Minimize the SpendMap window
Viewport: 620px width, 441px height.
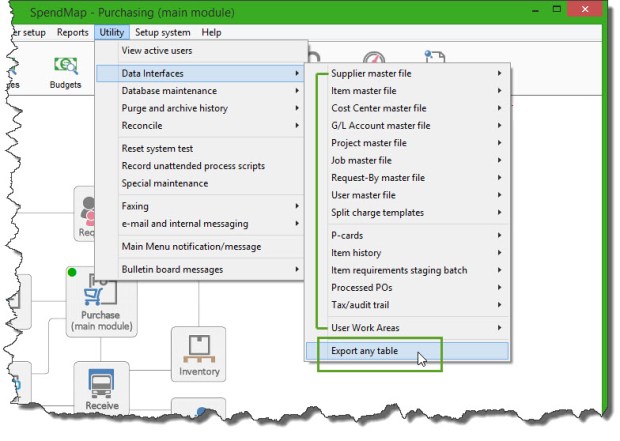coord(536,9)
